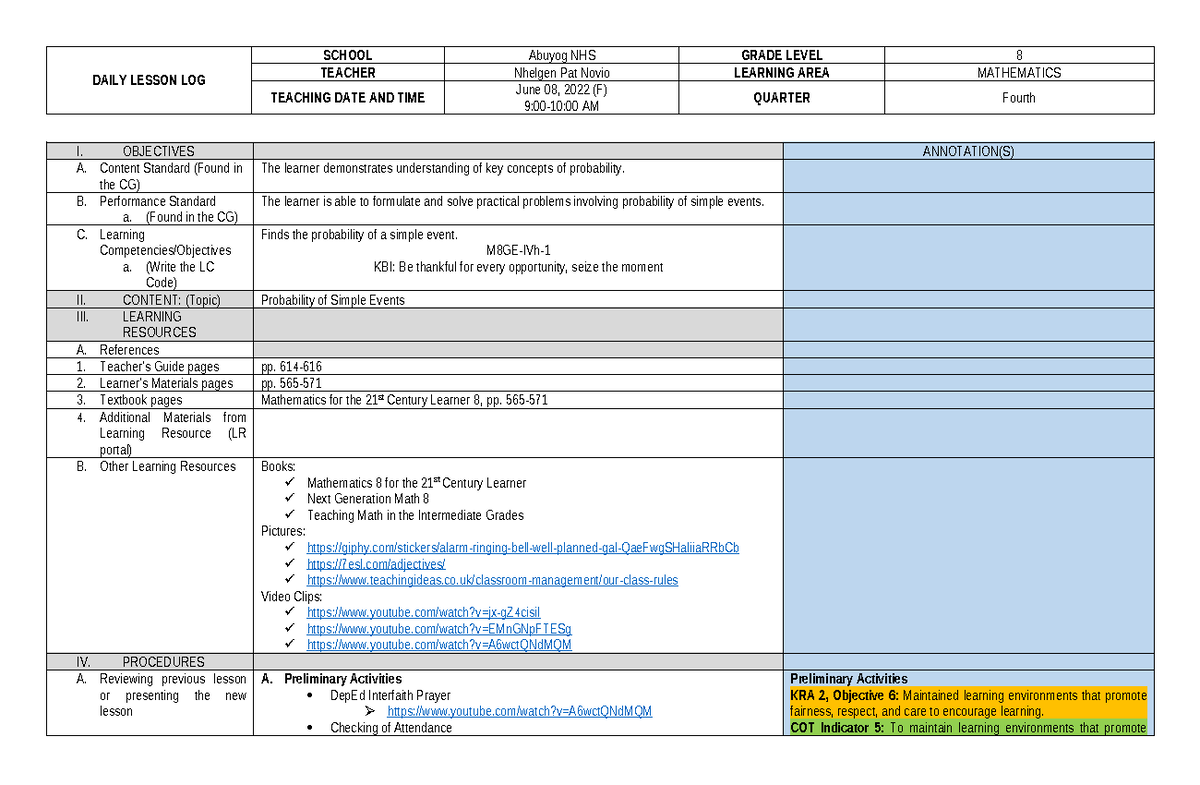The width and height of the screenshot is (1200, 785).
Task: Click the yellow-highlighted KRA 2, Objective 6 text
Action: tap(967, 703)
